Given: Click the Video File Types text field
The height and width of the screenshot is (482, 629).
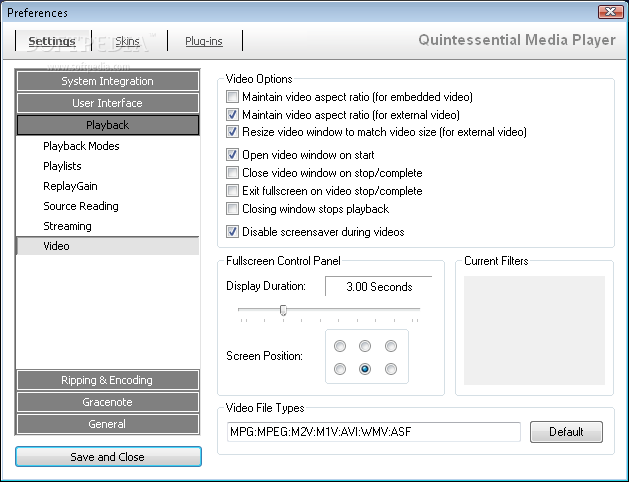Looking at the screenshot, I should click(x=374, y=432).
